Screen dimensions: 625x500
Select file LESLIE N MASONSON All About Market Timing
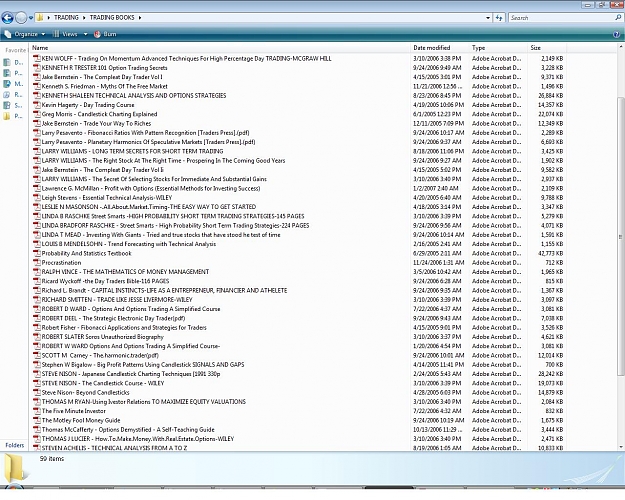149,207
